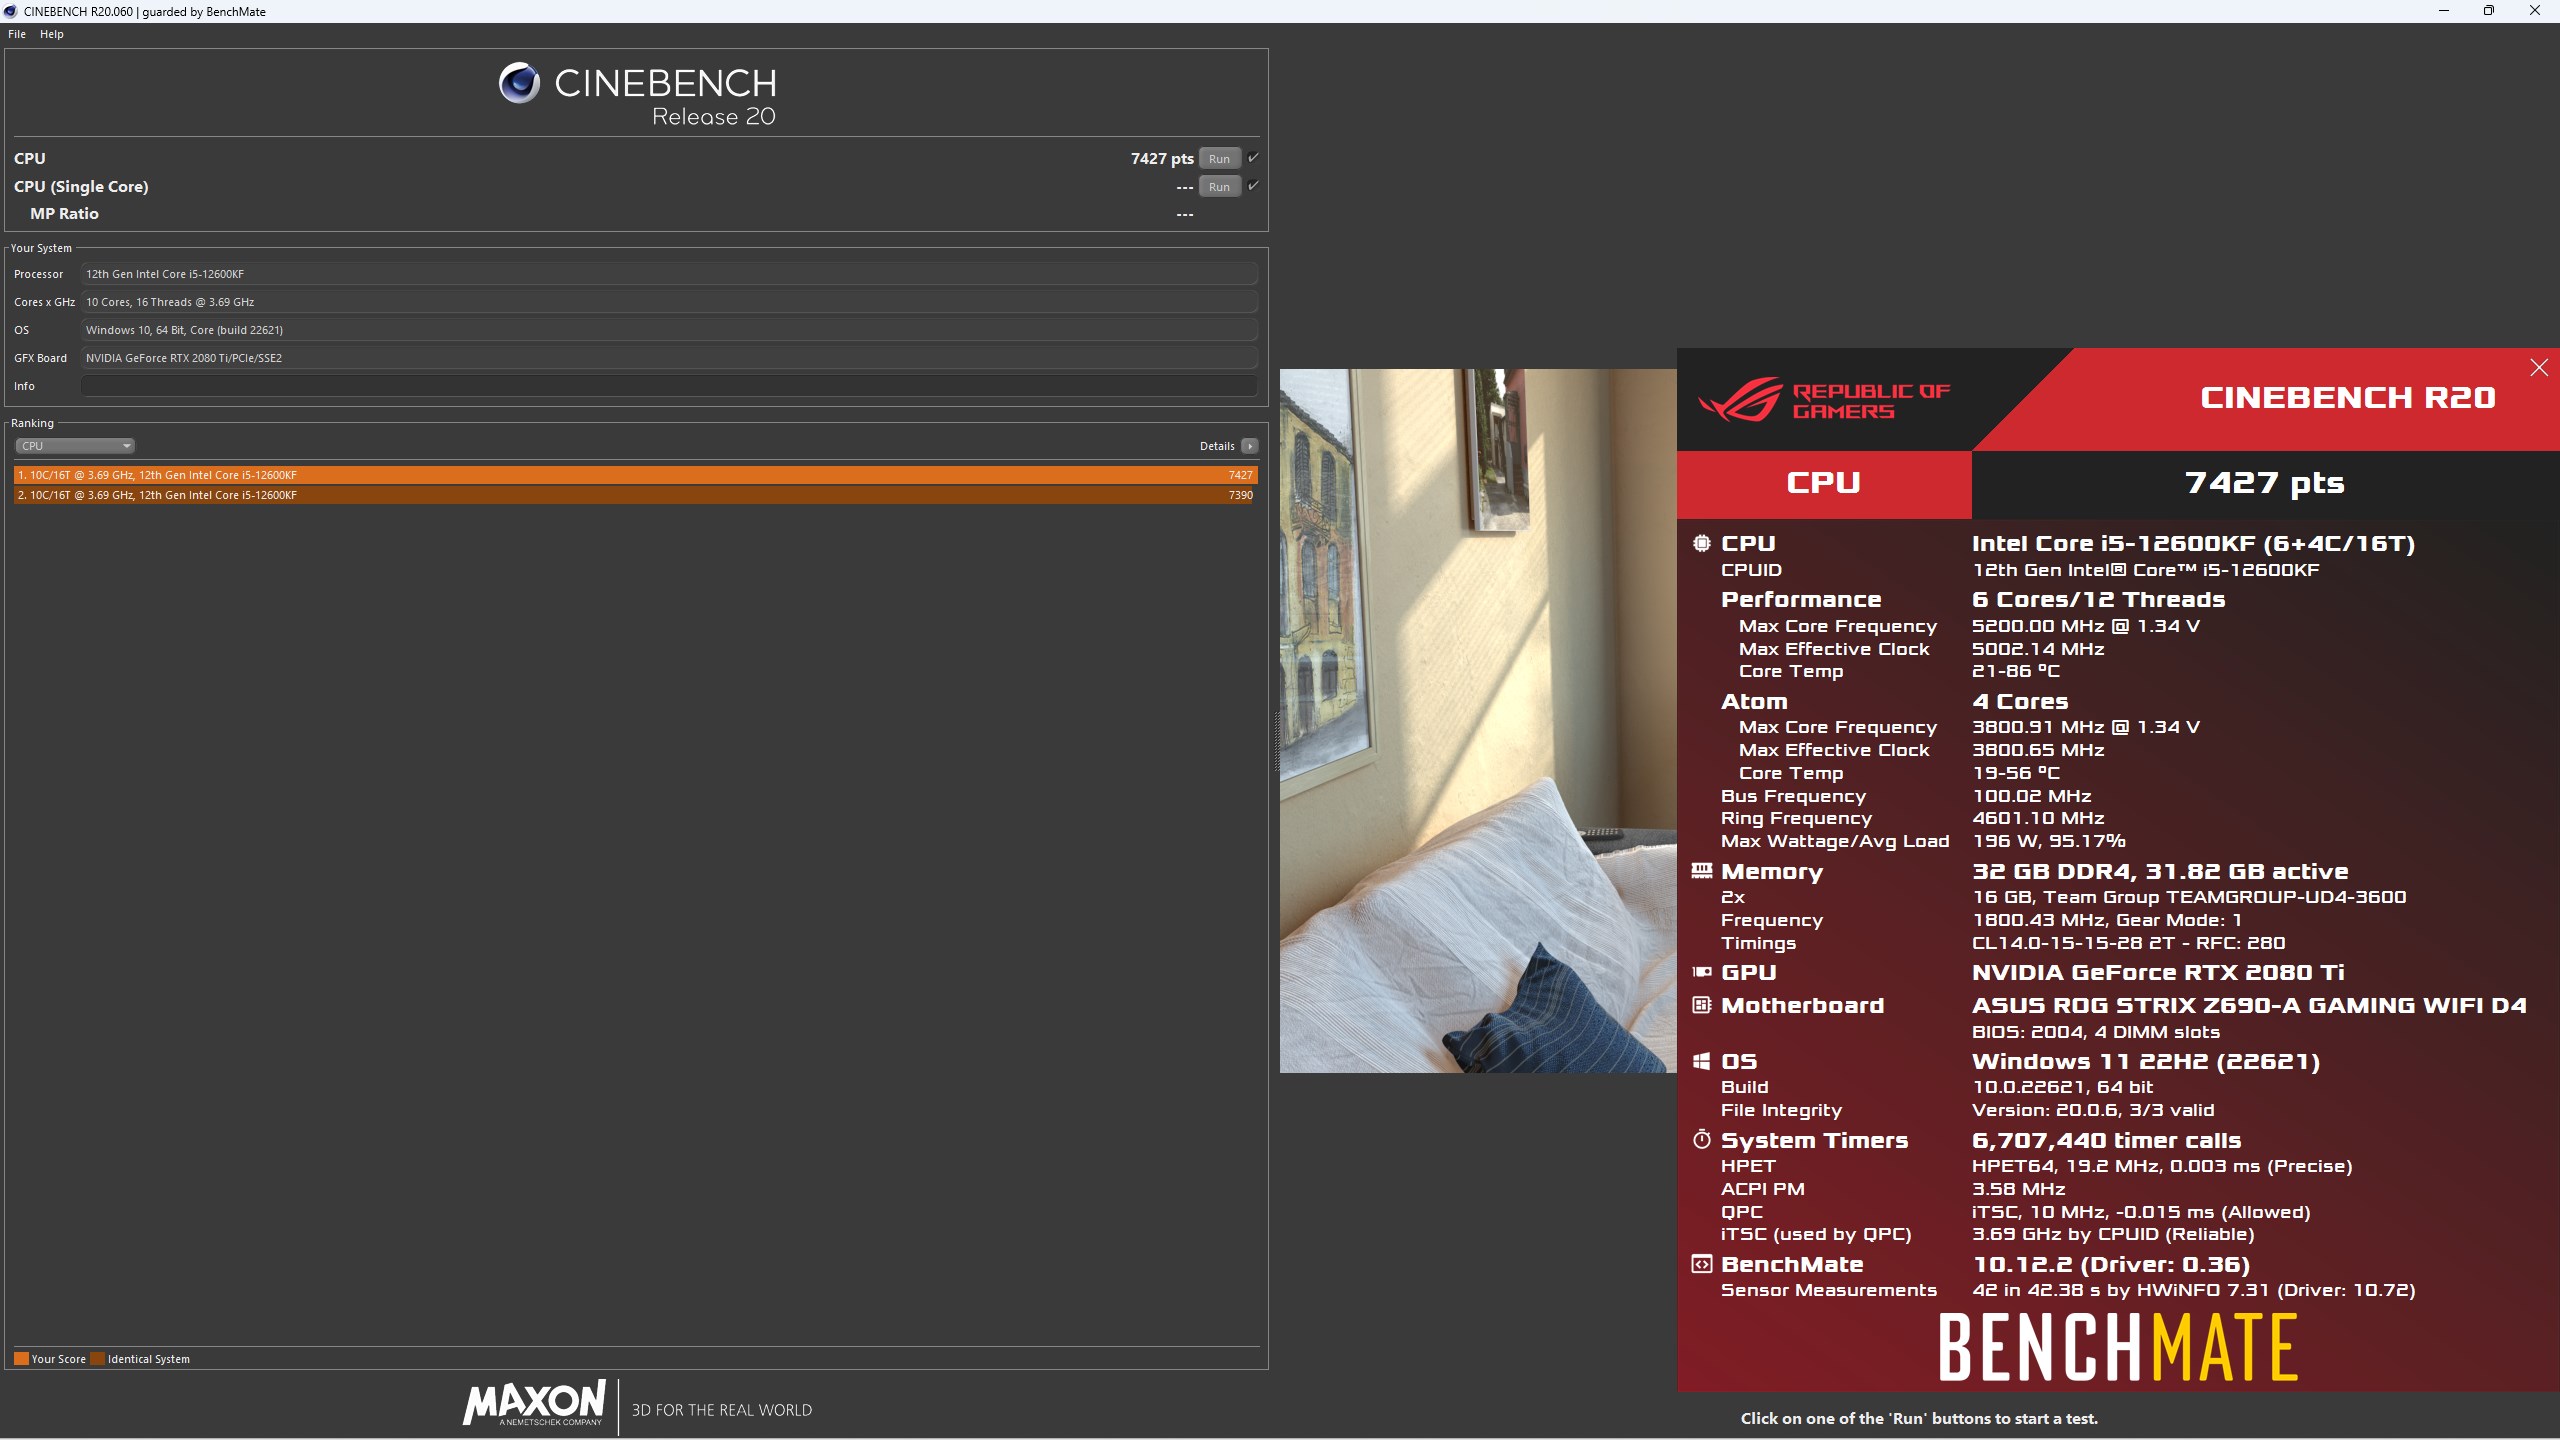Click the Intel Core i5-12600KF (6+4C/16T) heading

pyautogui.click(x=2193, y=543)
